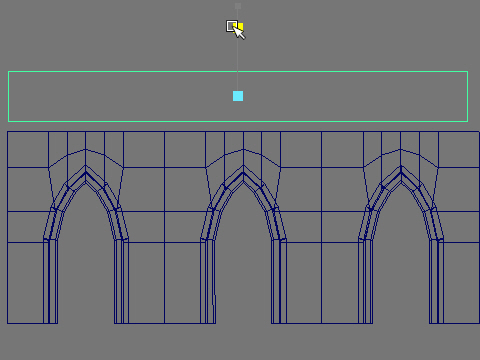Click the left pillar of the right arch
The width and height of the screenshot is (480, 360).
366,281
